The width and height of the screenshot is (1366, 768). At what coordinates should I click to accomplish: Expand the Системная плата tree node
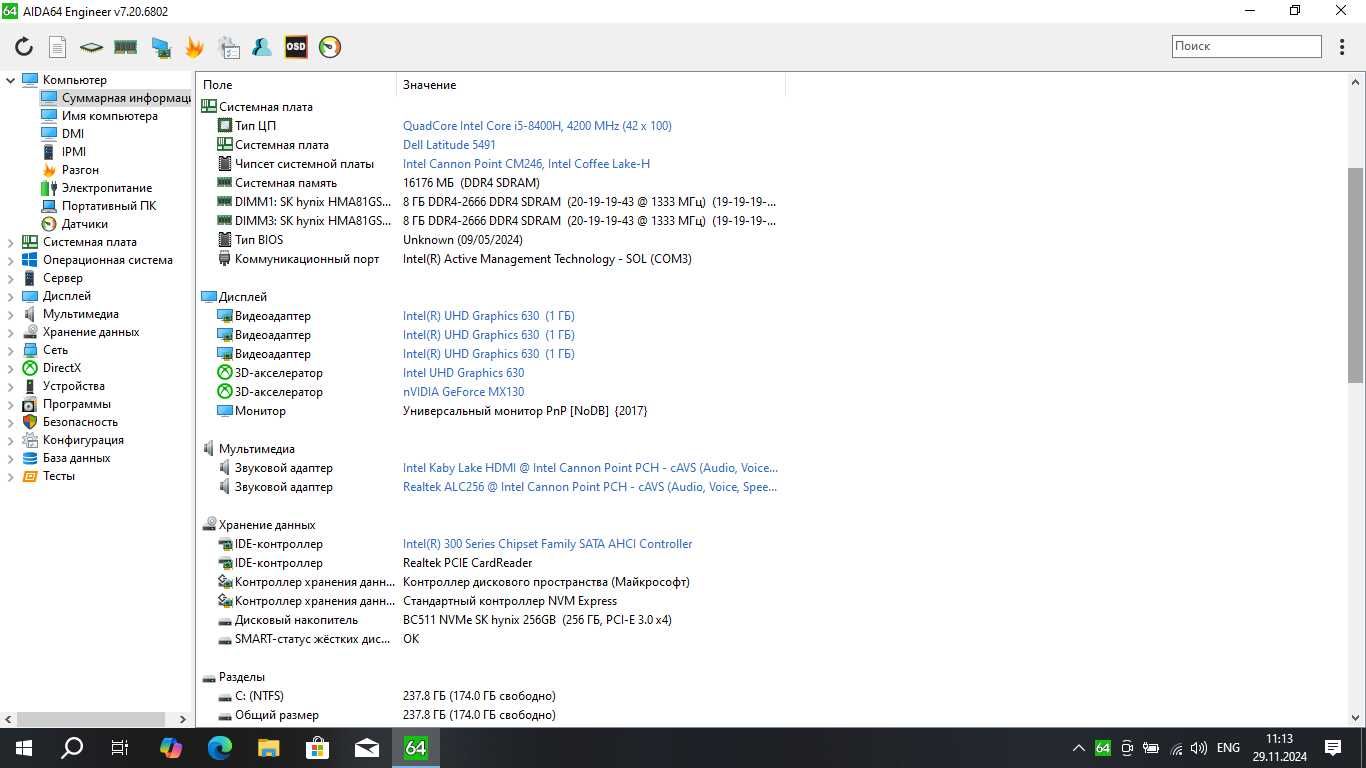coord(11,242)
